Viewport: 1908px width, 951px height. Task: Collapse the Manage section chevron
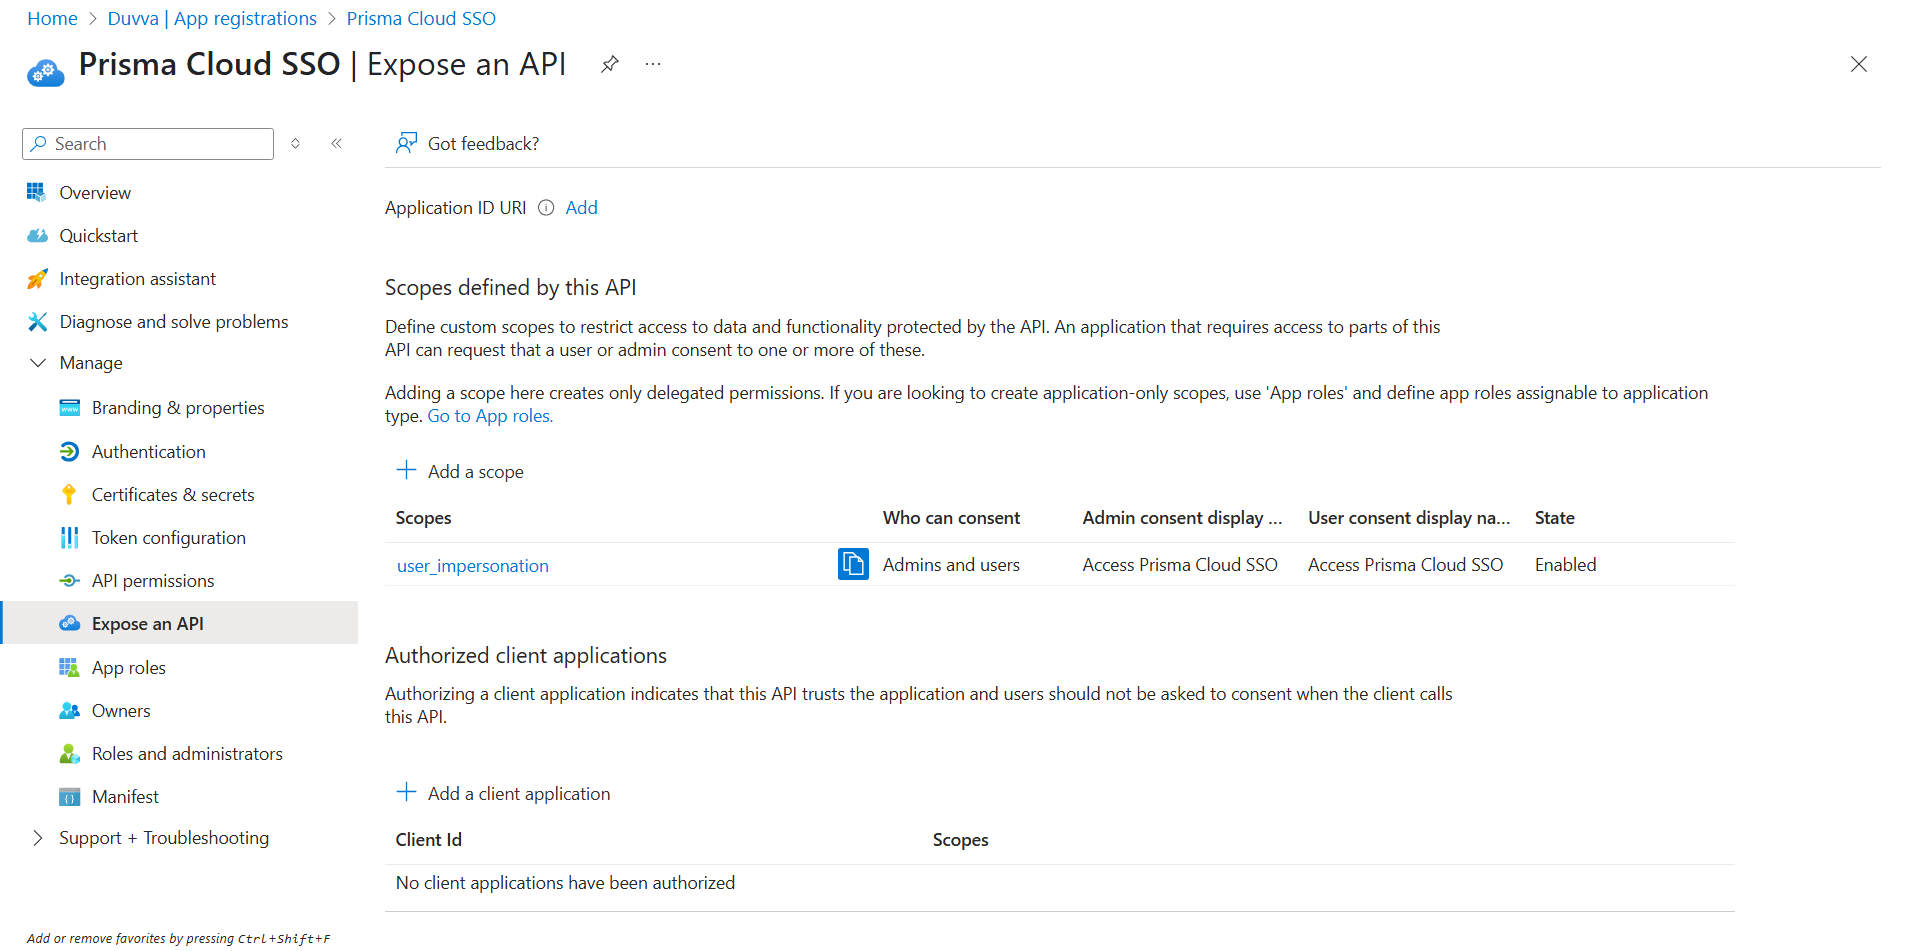tap(38, 363)
